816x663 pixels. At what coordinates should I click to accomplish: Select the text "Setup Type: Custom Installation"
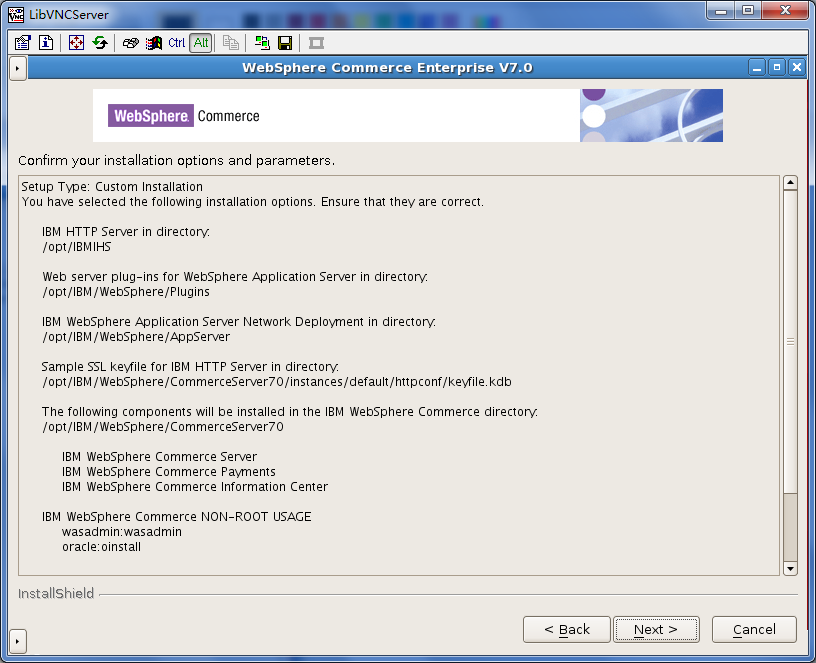pyautogui.click(x=112, y=187)
